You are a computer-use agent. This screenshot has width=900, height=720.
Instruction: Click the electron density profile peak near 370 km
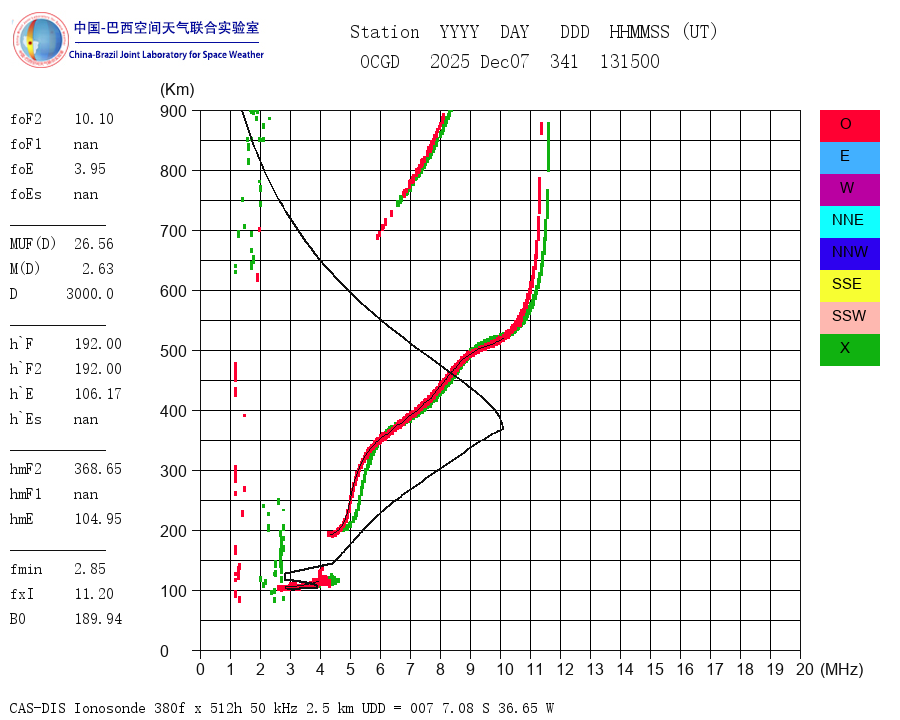point(502,427)
